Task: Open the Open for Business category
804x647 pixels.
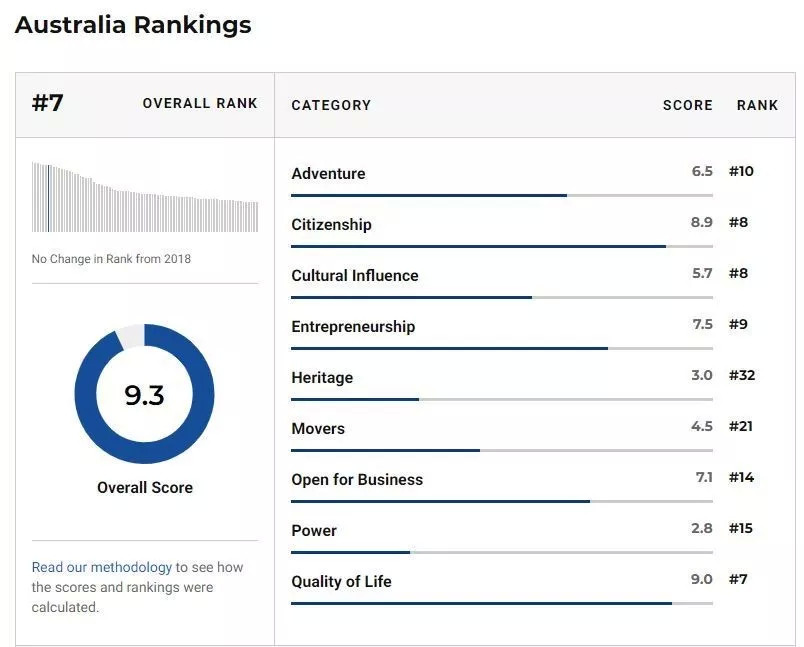Action: [x=357, y=480]
